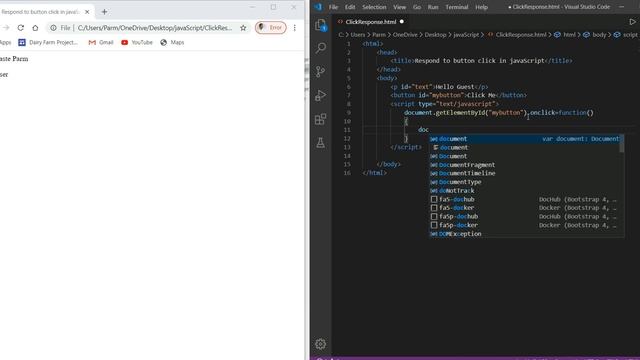The width and height of the screenshot is (640, 360).
Task: Select 'DocumentTimeline' from autocomplete
Action: point(525,173)
